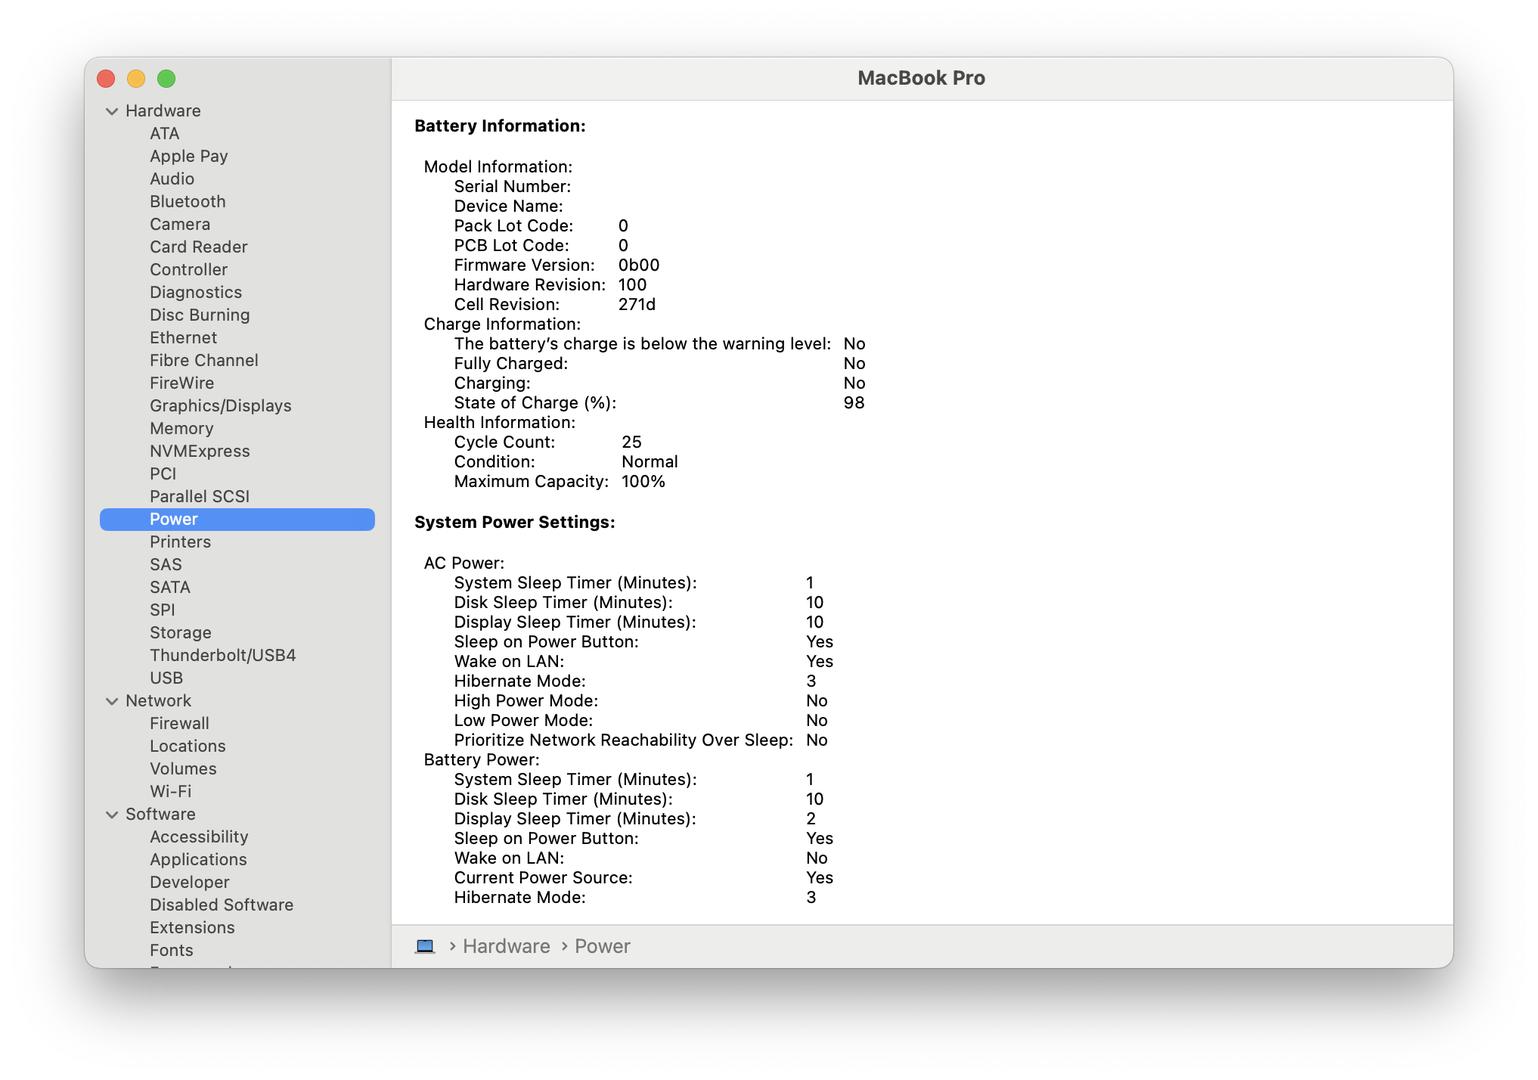The width and height of the screenshot is (1538, 1080).
Task: Select Controller in sidebar
Action: point(189,270)
